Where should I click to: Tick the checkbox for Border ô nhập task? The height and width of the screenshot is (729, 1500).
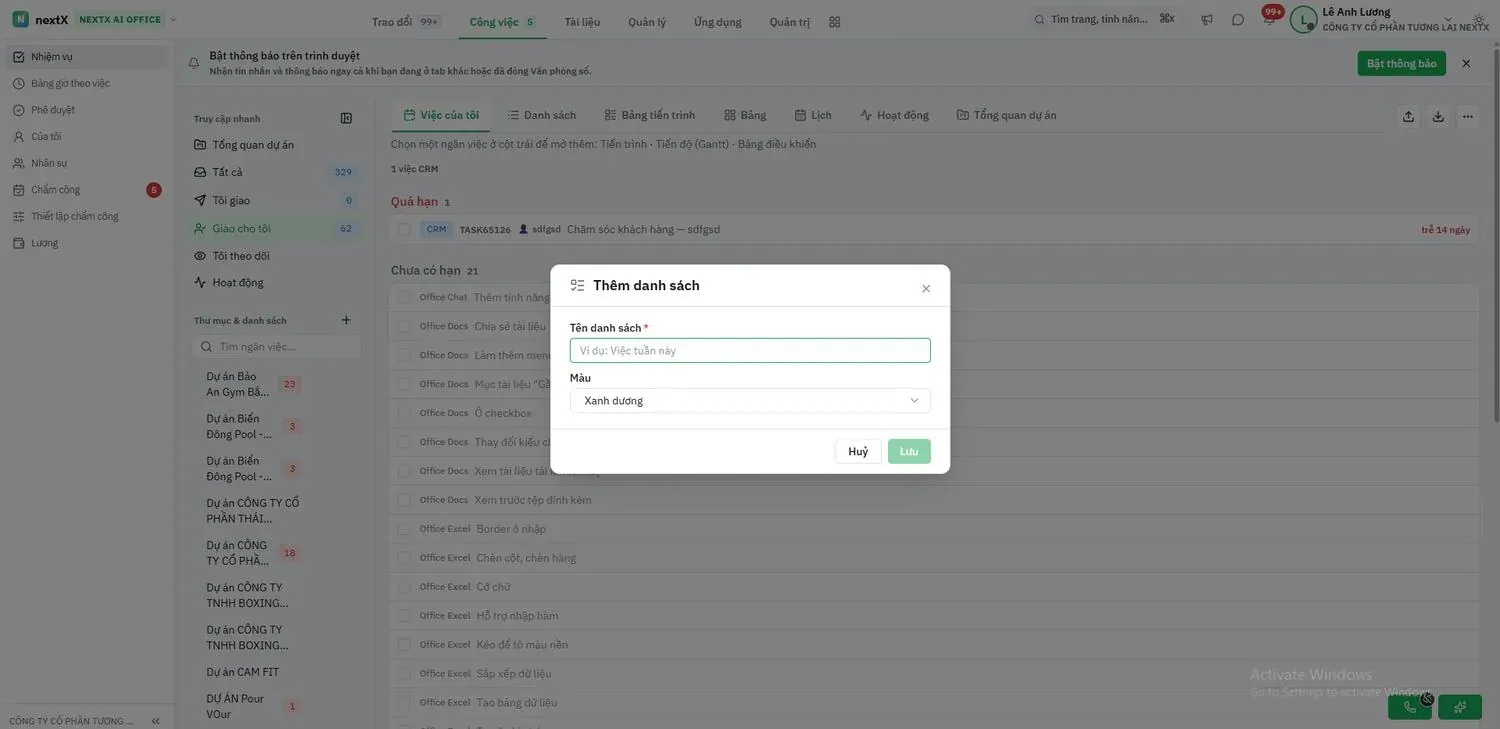[x=404, y=528]
